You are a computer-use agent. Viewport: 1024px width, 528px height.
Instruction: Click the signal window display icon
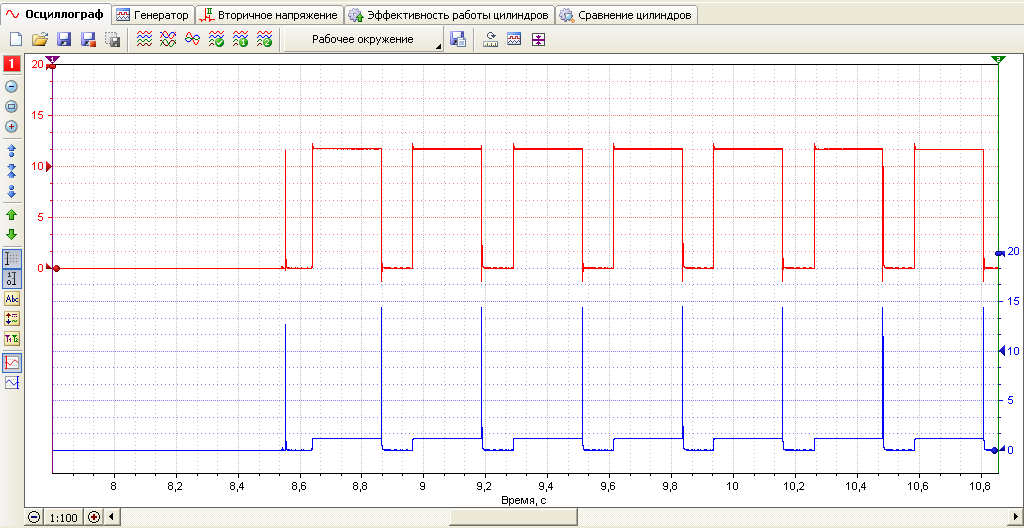click(514, 39)
